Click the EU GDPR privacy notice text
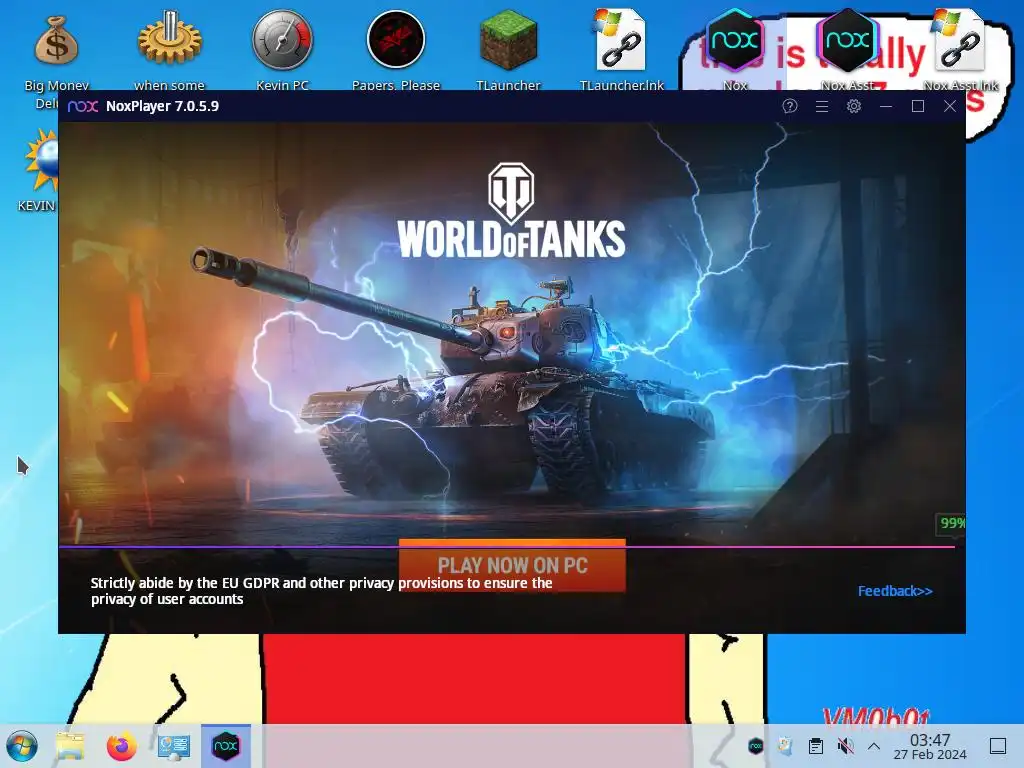Image resolution: width=1024 pixels, height=768 pixels. click(x=321, y=591)
